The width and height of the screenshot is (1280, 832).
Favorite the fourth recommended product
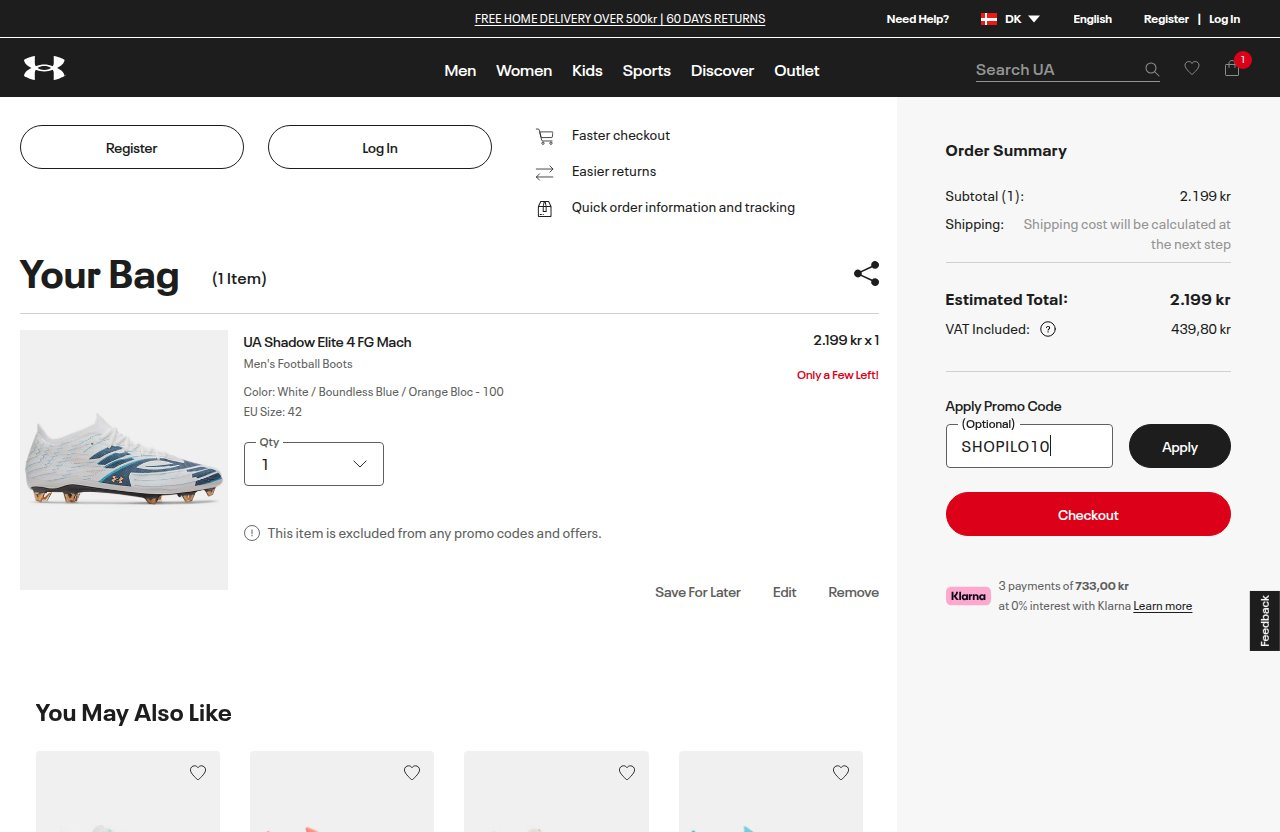click(x=841, y=772)
